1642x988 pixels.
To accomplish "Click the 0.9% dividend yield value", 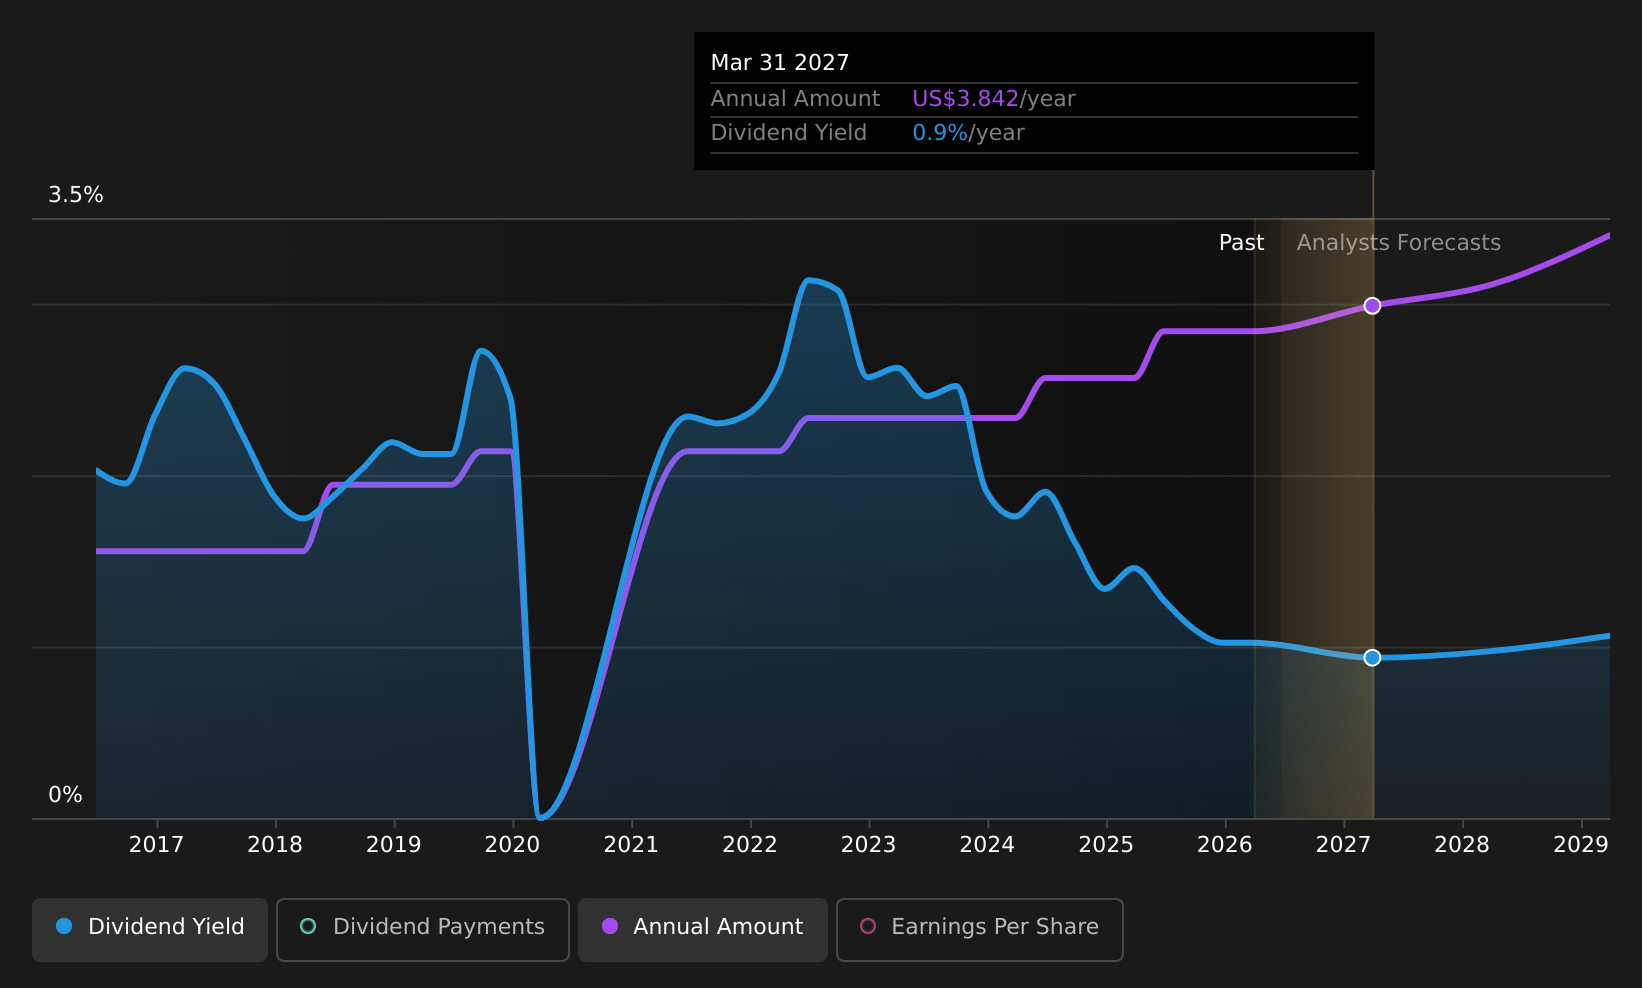I will (940, 133).
